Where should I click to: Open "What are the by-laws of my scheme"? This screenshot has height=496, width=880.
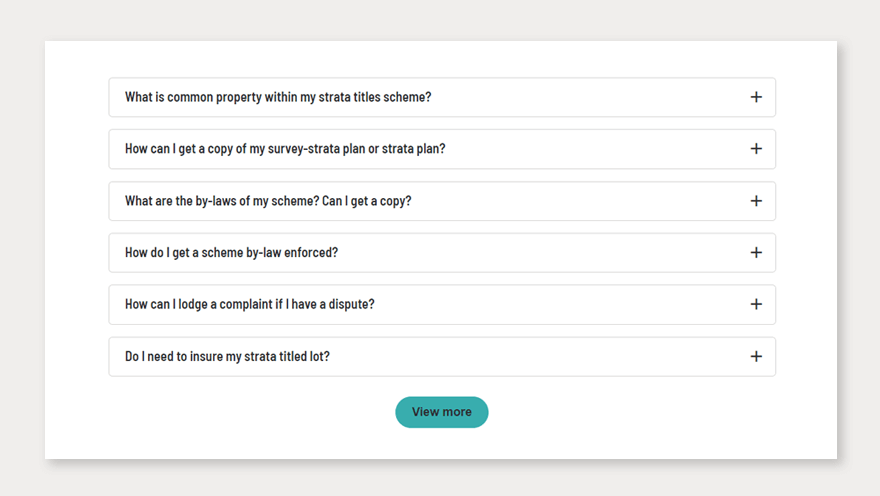click(x=268, y=201)
